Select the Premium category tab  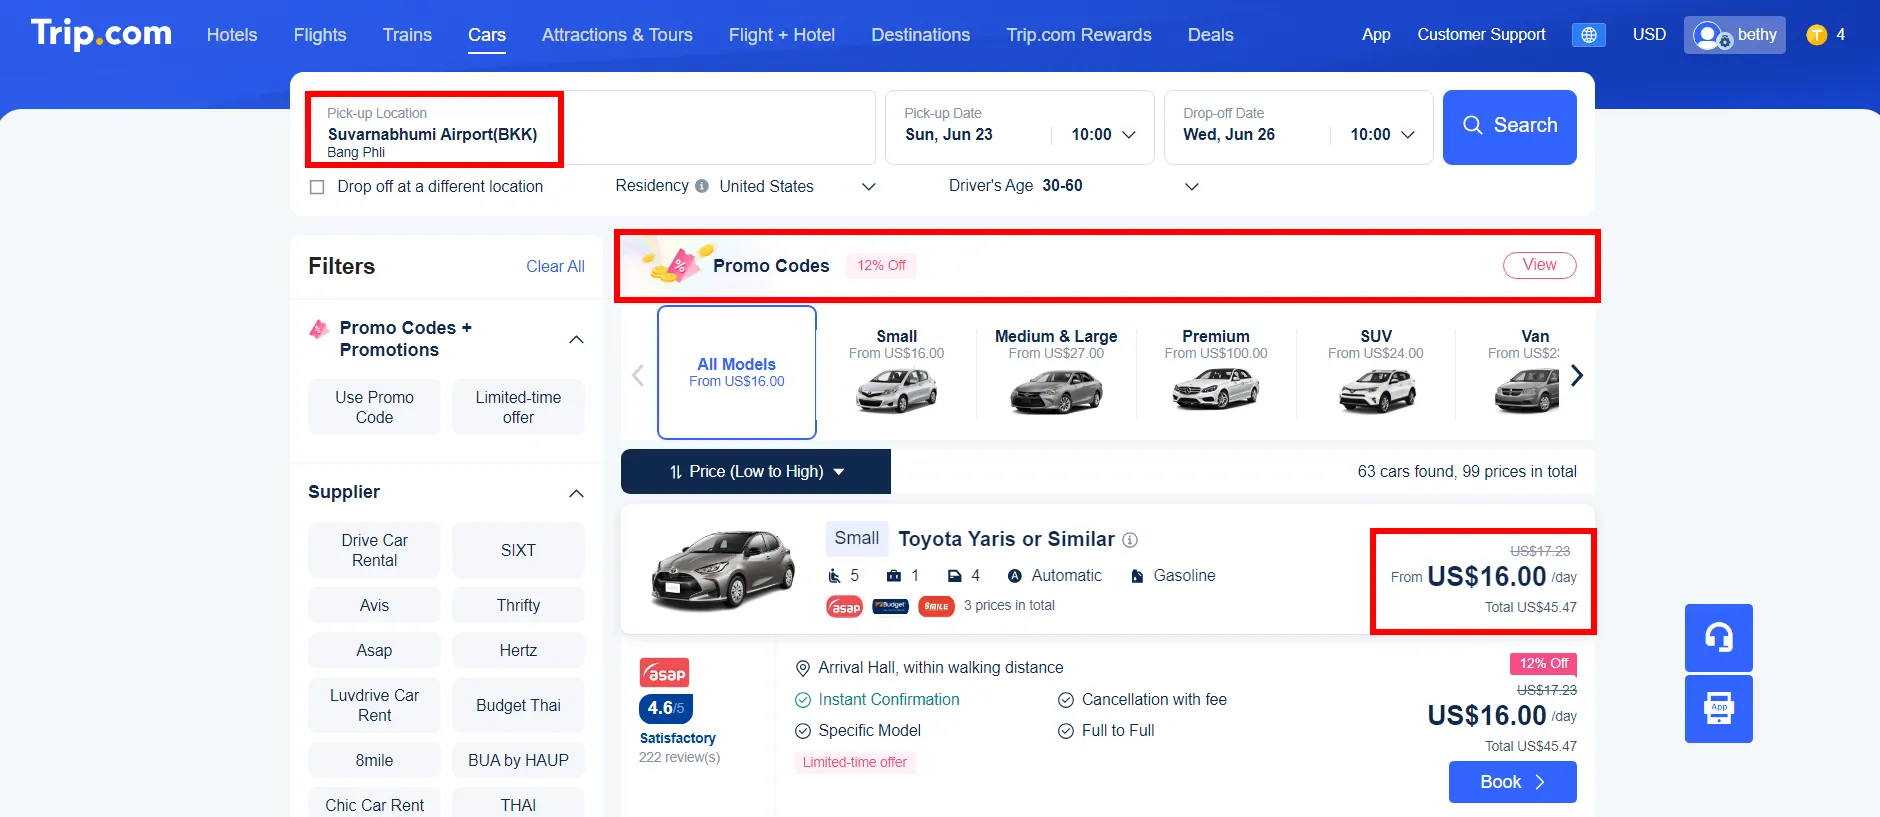(x=1216, y=372)
